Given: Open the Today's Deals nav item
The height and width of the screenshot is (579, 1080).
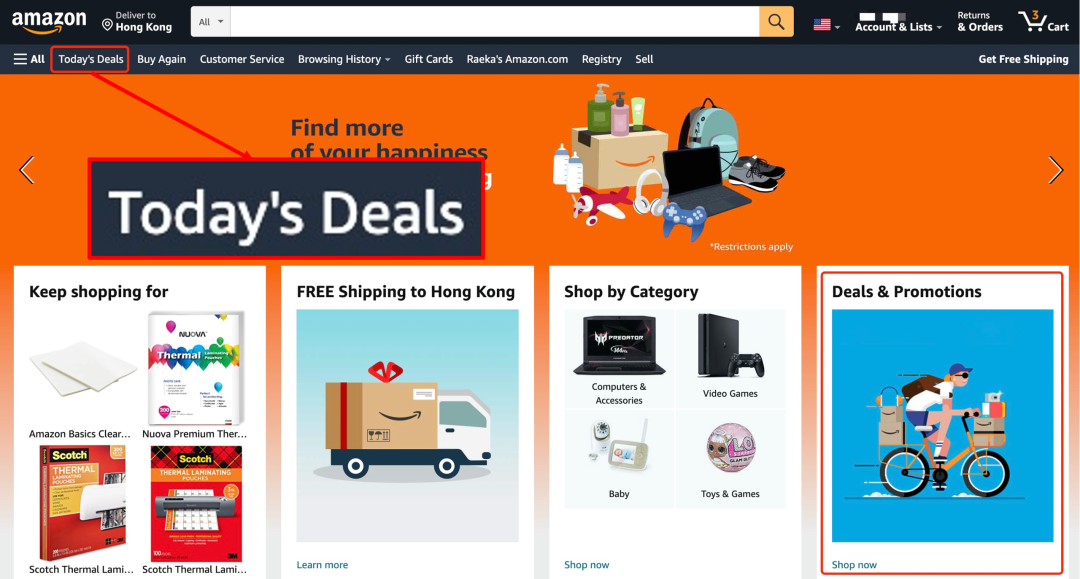Looking at the screenshot, I should (90, 59).
